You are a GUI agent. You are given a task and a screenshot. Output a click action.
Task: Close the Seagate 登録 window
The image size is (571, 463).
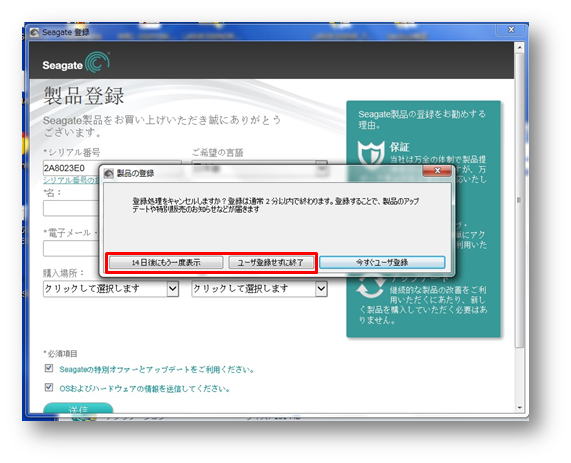(x=511, y=30)
